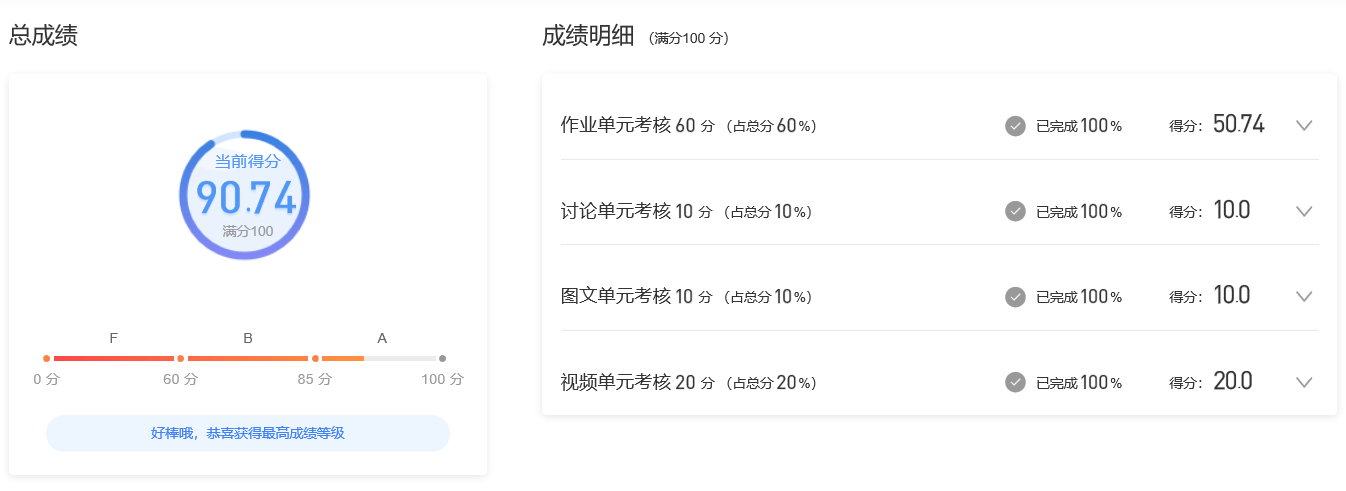Viewport: 1346px width, 491px height.
Task: Expand the 作业单元考核 score details
Action: (x=1303, y=126)
